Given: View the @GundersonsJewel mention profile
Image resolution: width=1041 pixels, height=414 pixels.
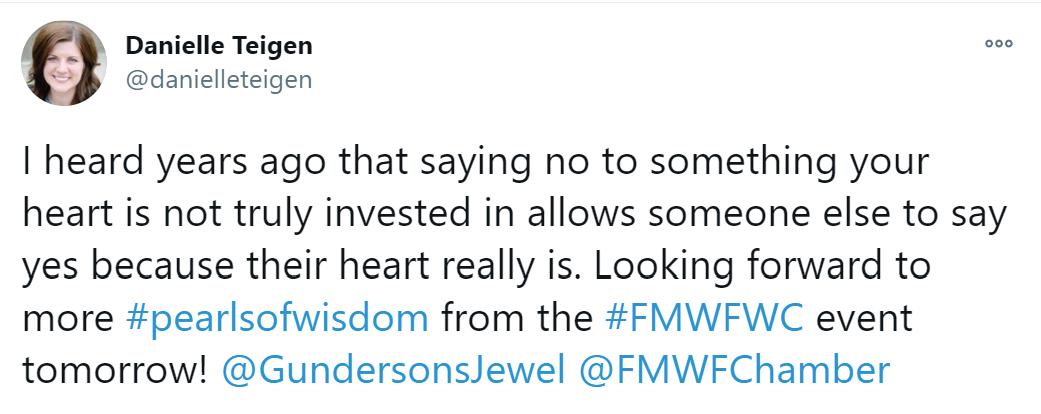Looking at the screenshot, I should point(393,371).
